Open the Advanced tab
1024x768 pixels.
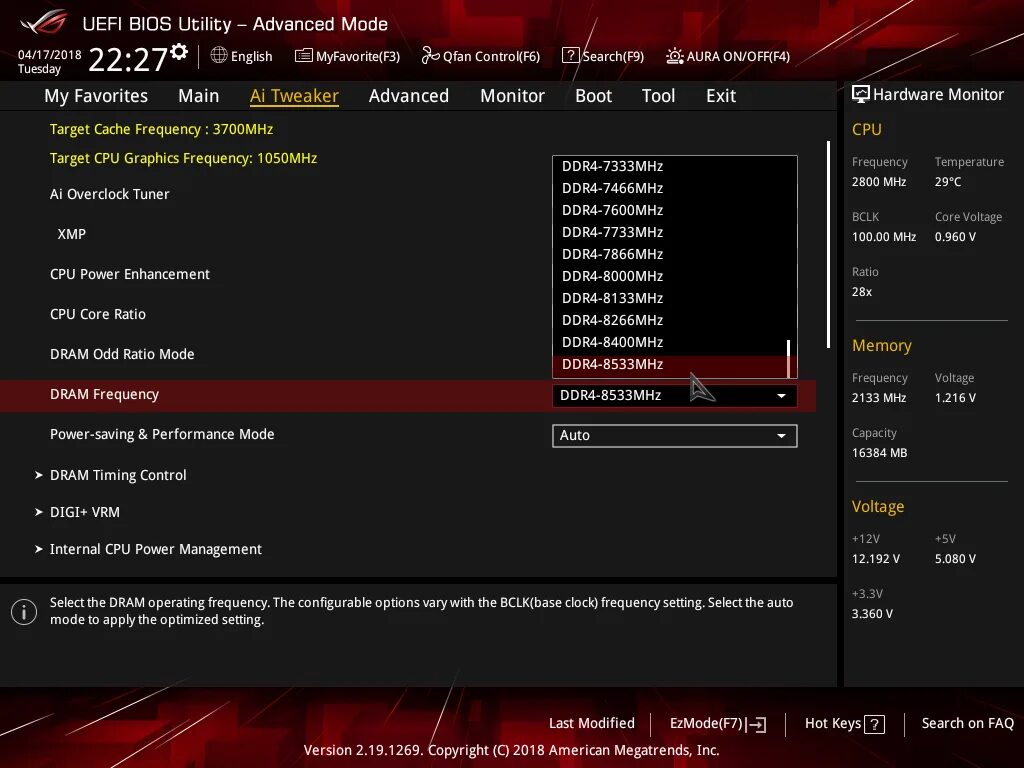coord(409,96)
